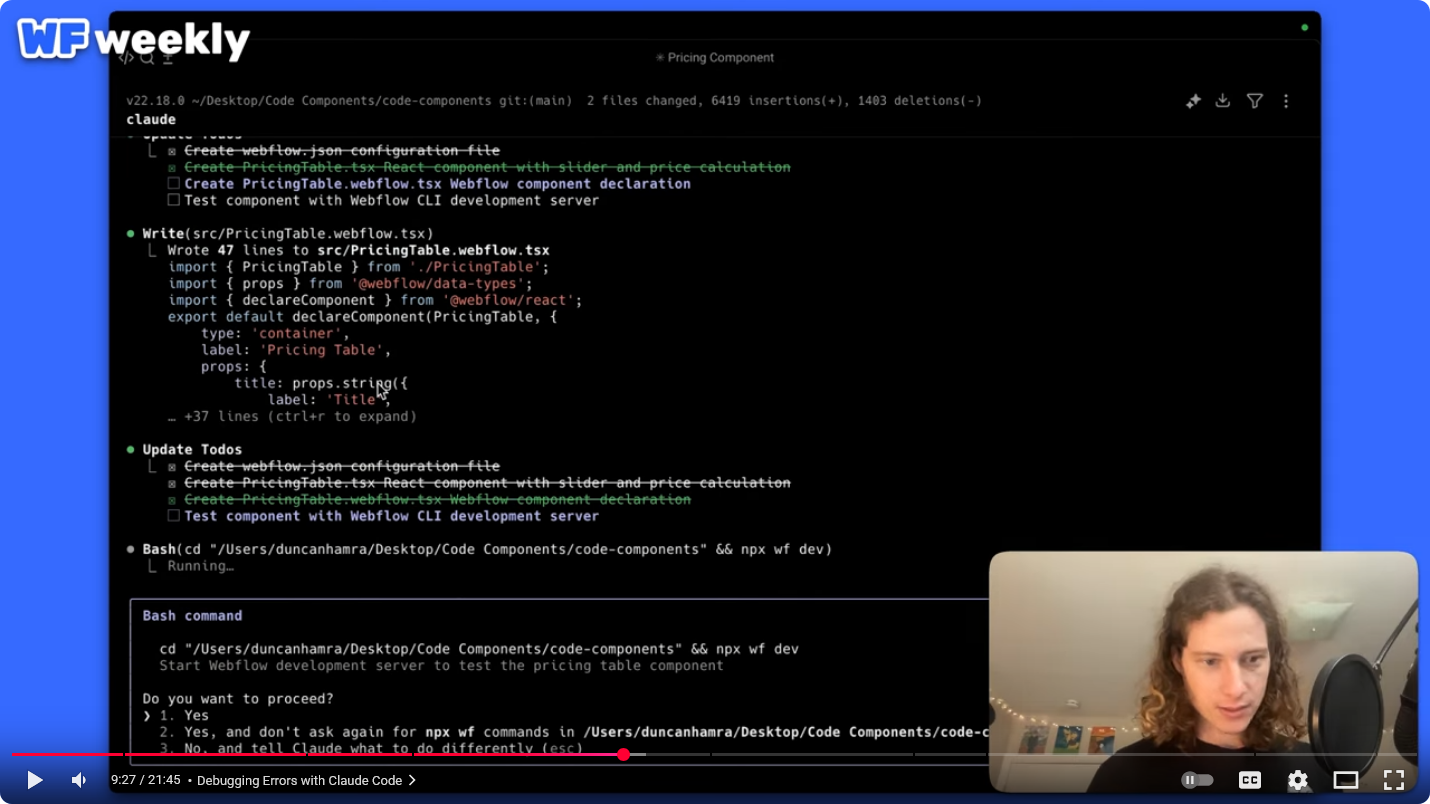Click the green status dot at terminal top right
Screen dimensions: 1430x804
coord(1305,27)
